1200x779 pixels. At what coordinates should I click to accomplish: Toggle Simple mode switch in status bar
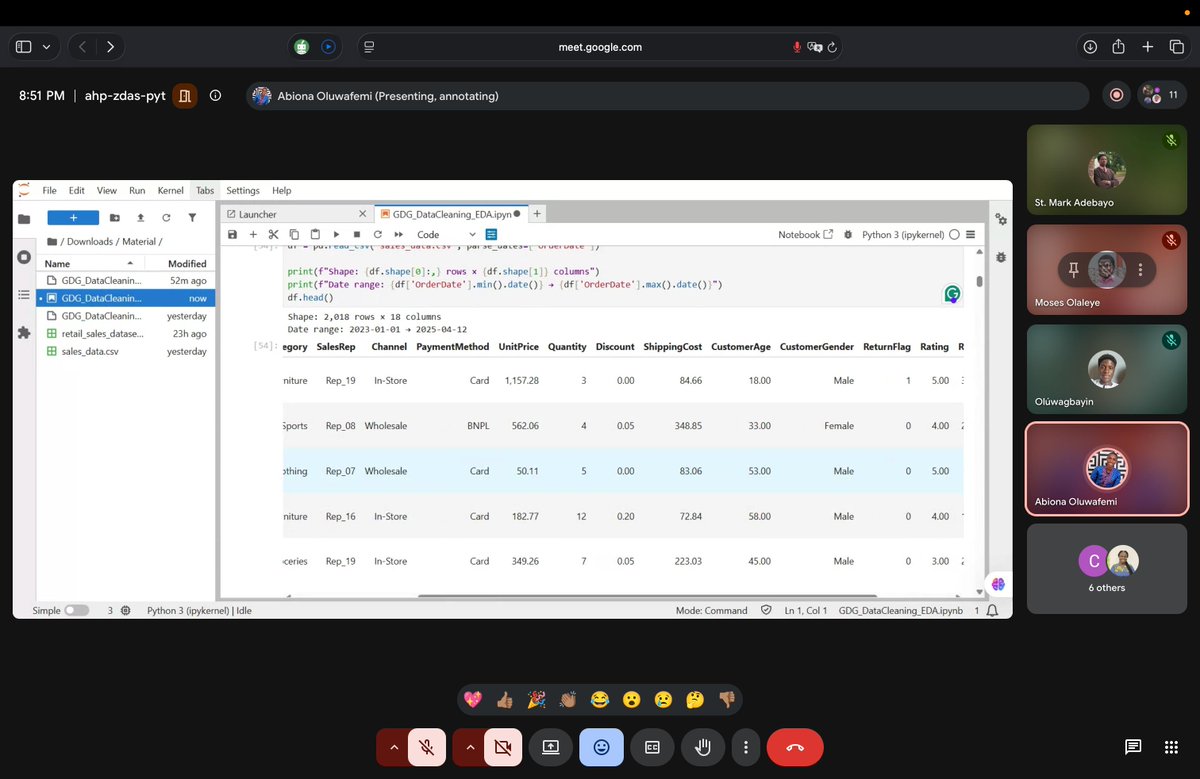pyautogui.click(x=76, y=610)
